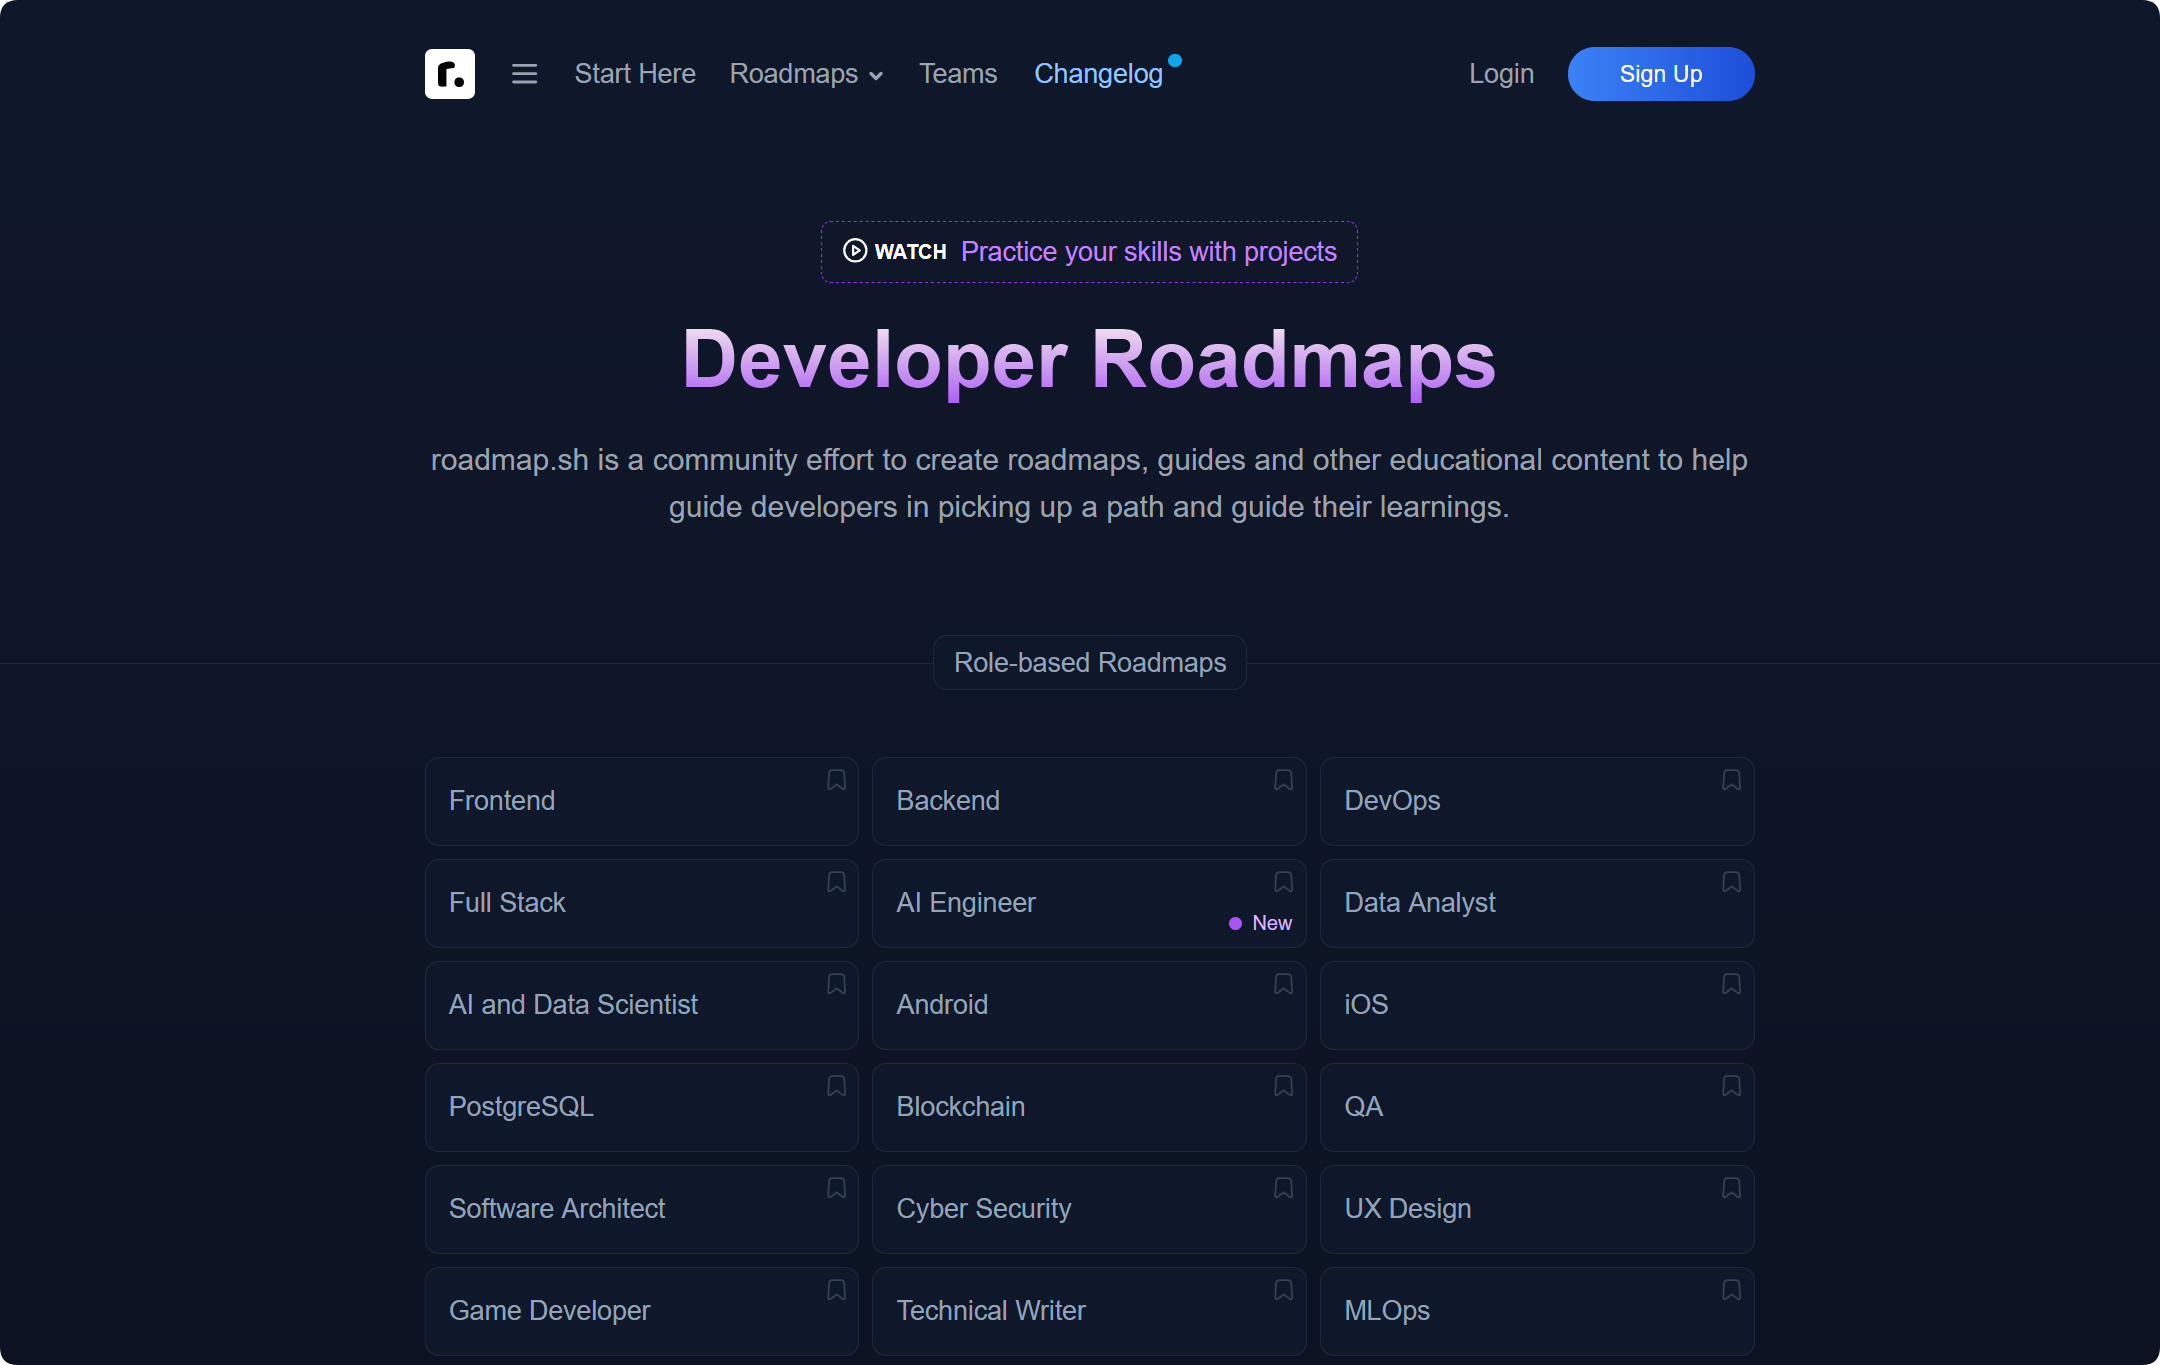Image resolution: width=2160 pixels, height=1365 pixels.
Task: Expand the Roadmaps dropdown menu
Action: (806, 74)
